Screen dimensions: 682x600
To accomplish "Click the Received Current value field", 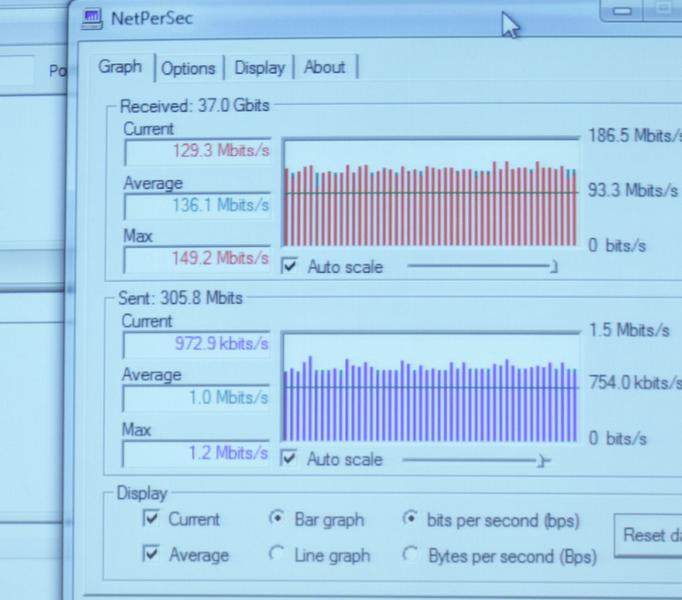I will point(197,152).
